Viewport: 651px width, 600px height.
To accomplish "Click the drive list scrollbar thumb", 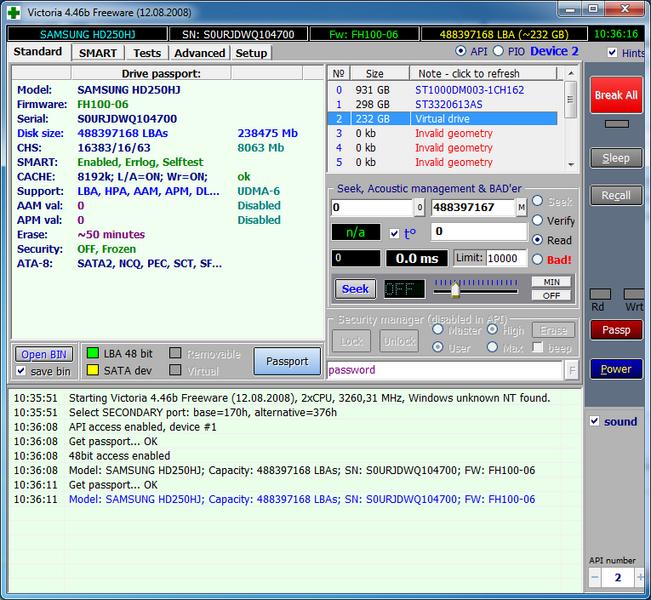I will coord(571,99).
